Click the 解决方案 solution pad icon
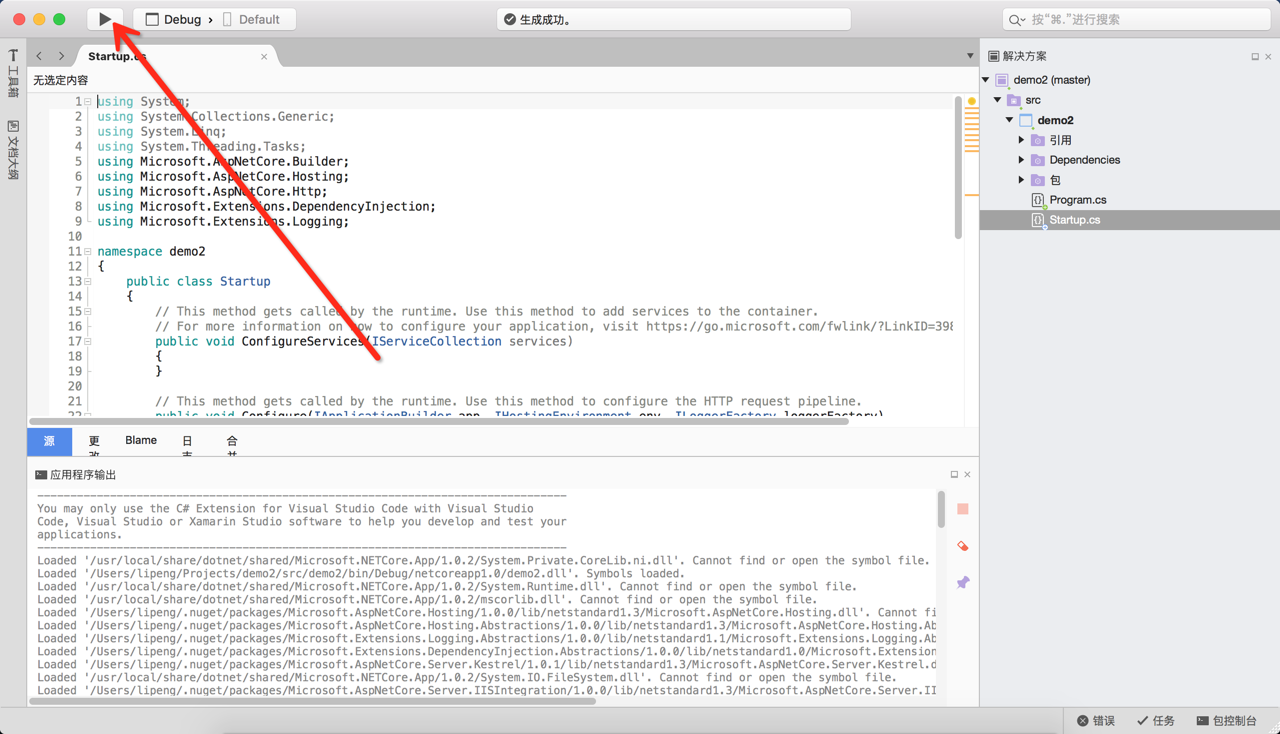1280x734 pixels. pos(994,57)
